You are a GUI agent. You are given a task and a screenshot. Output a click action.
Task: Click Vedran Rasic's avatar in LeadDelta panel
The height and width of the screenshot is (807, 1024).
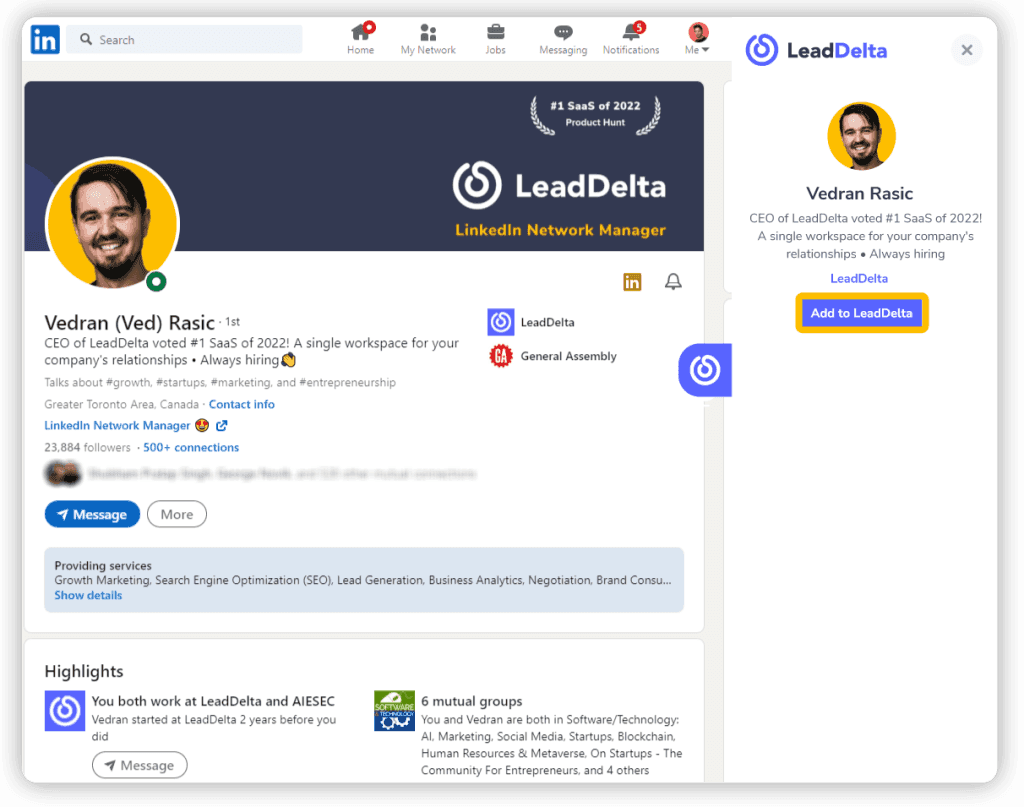pyautogui.click(x=861, y=136)
